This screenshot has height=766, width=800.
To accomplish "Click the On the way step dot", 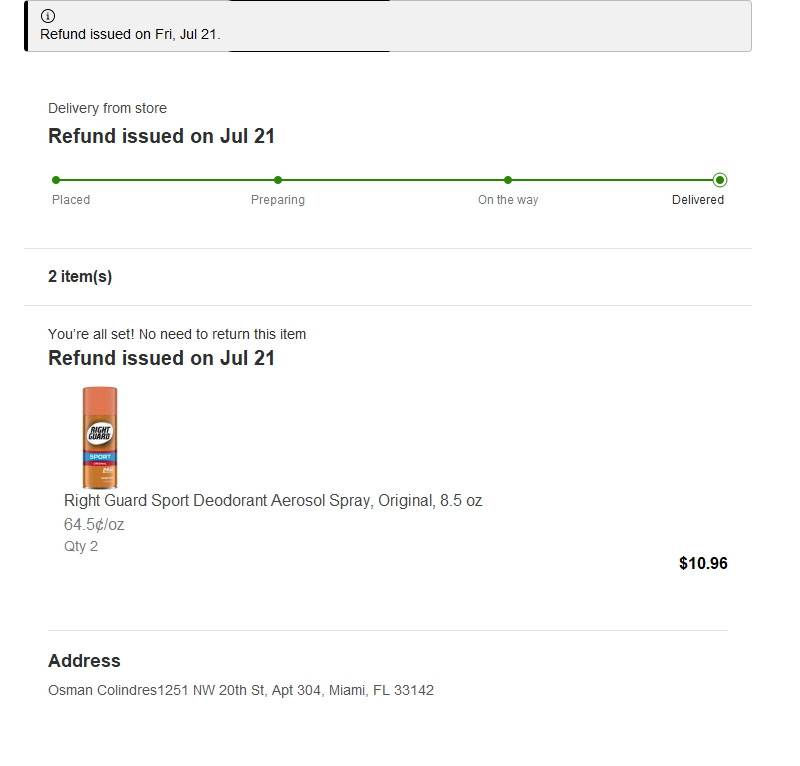I will pyautogui.click(x=508, y=180).
